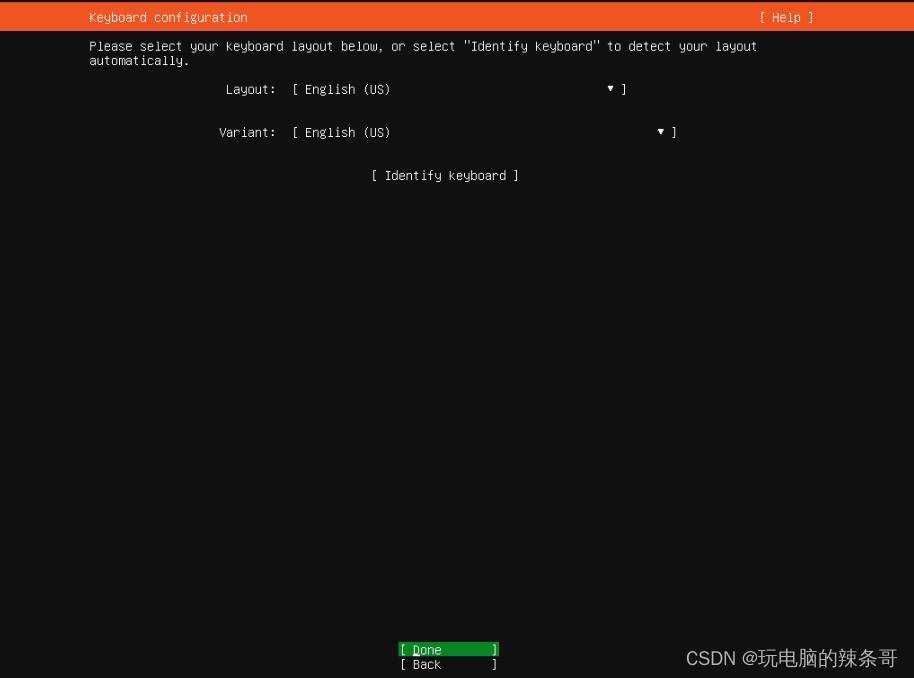
Task: Click the "Layout:" field label
Action: [x=250, y=90]
